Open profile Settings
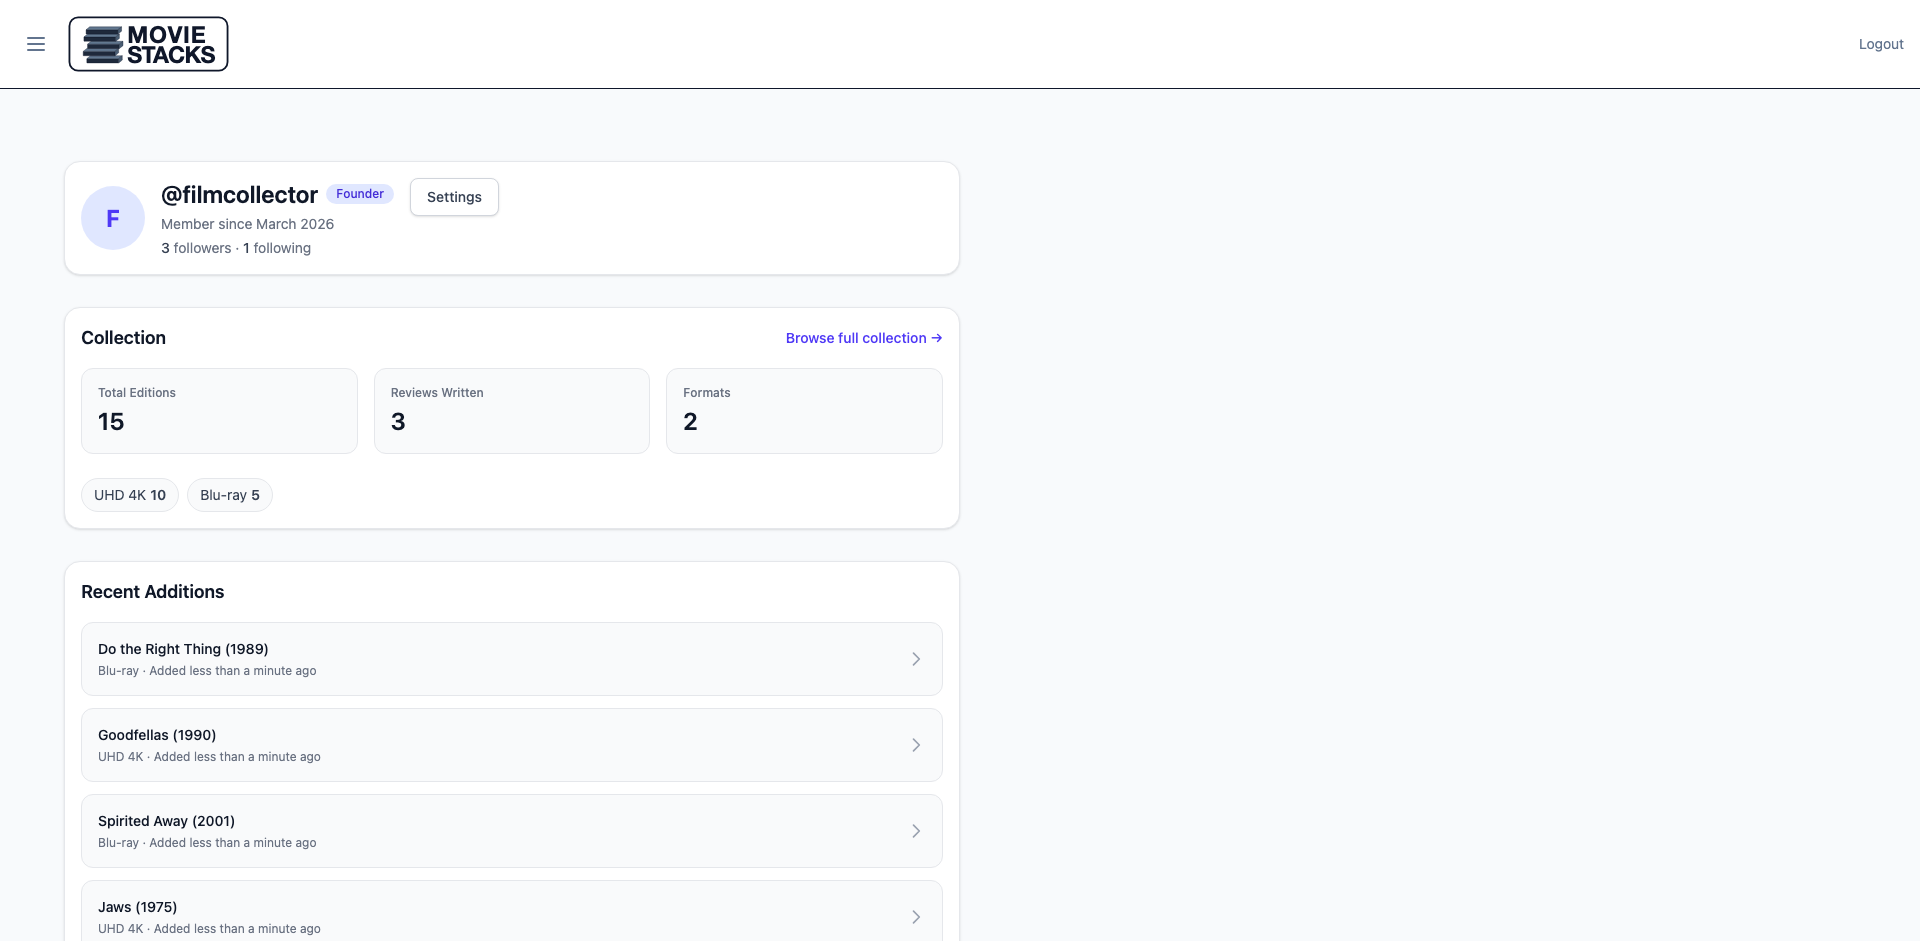The image size is (1920, 941). pyautogui.click(x=454, y=197)
